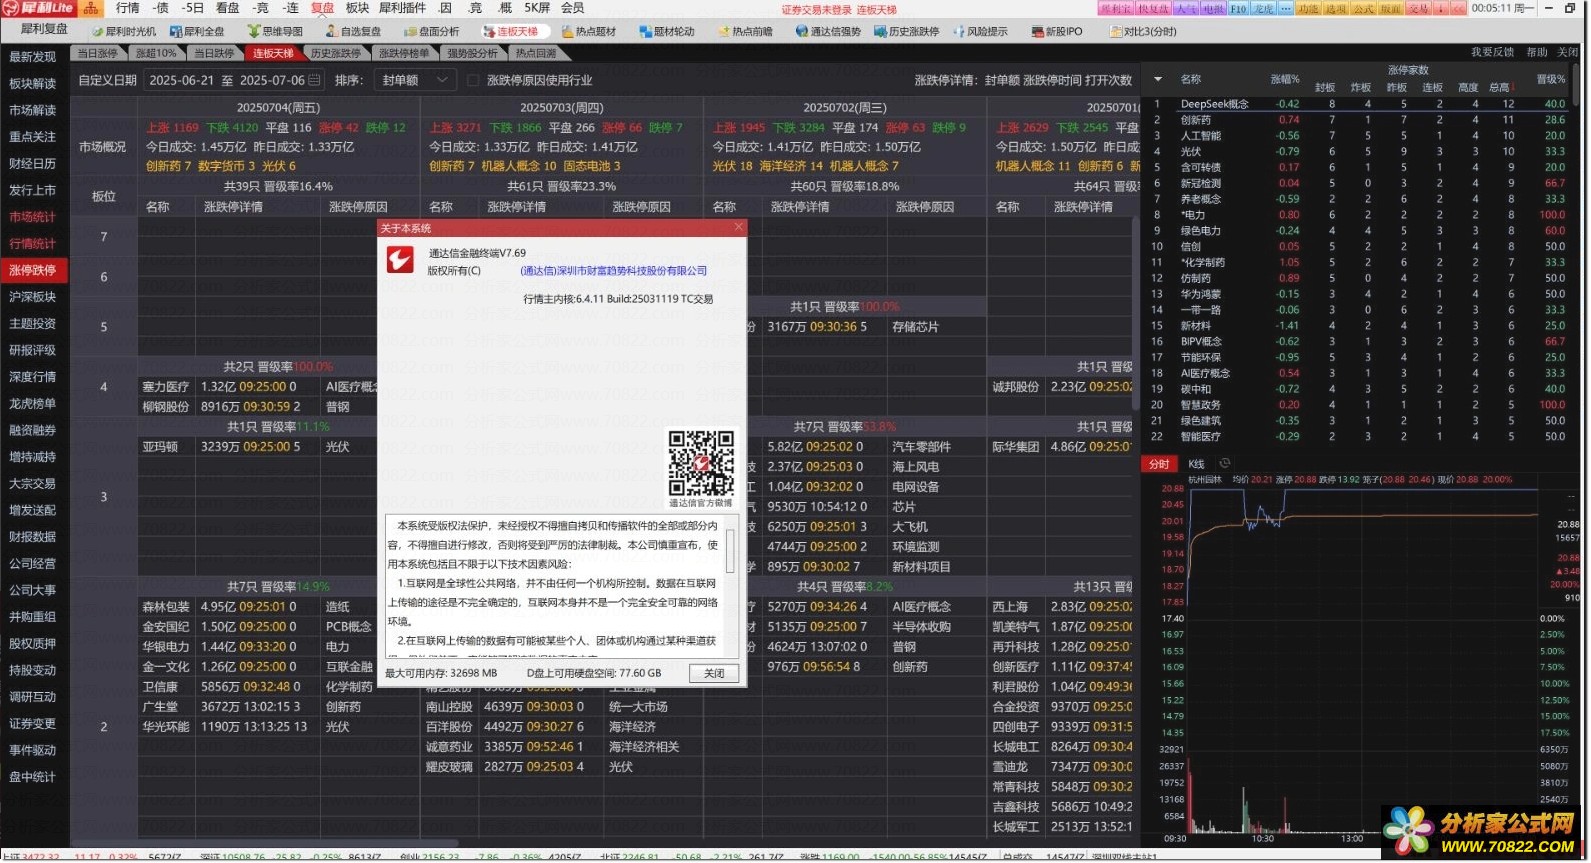Screen dimensions: 1591x863
Task: Click the calendar icon in the date range field
Action: coord(314,80)
